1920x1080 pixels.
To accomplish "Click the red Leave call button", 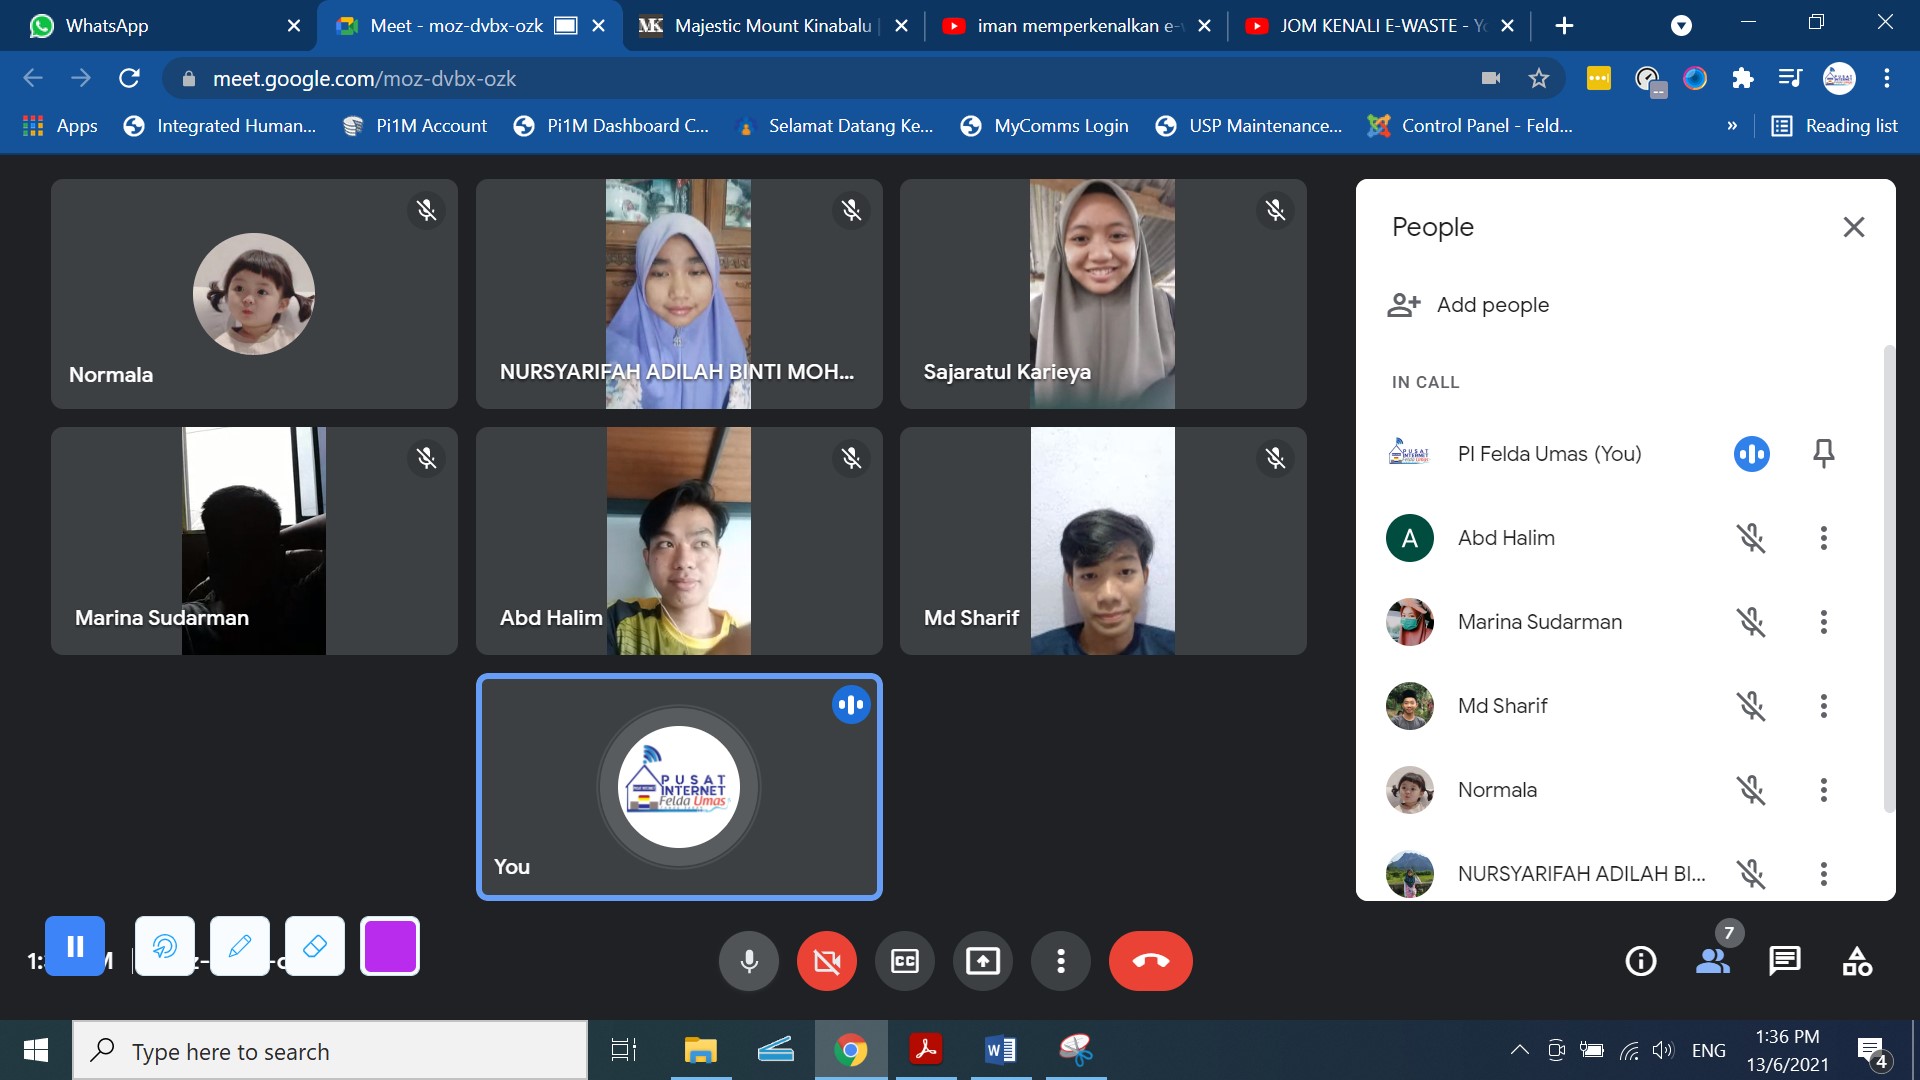I will point(1150,961).
